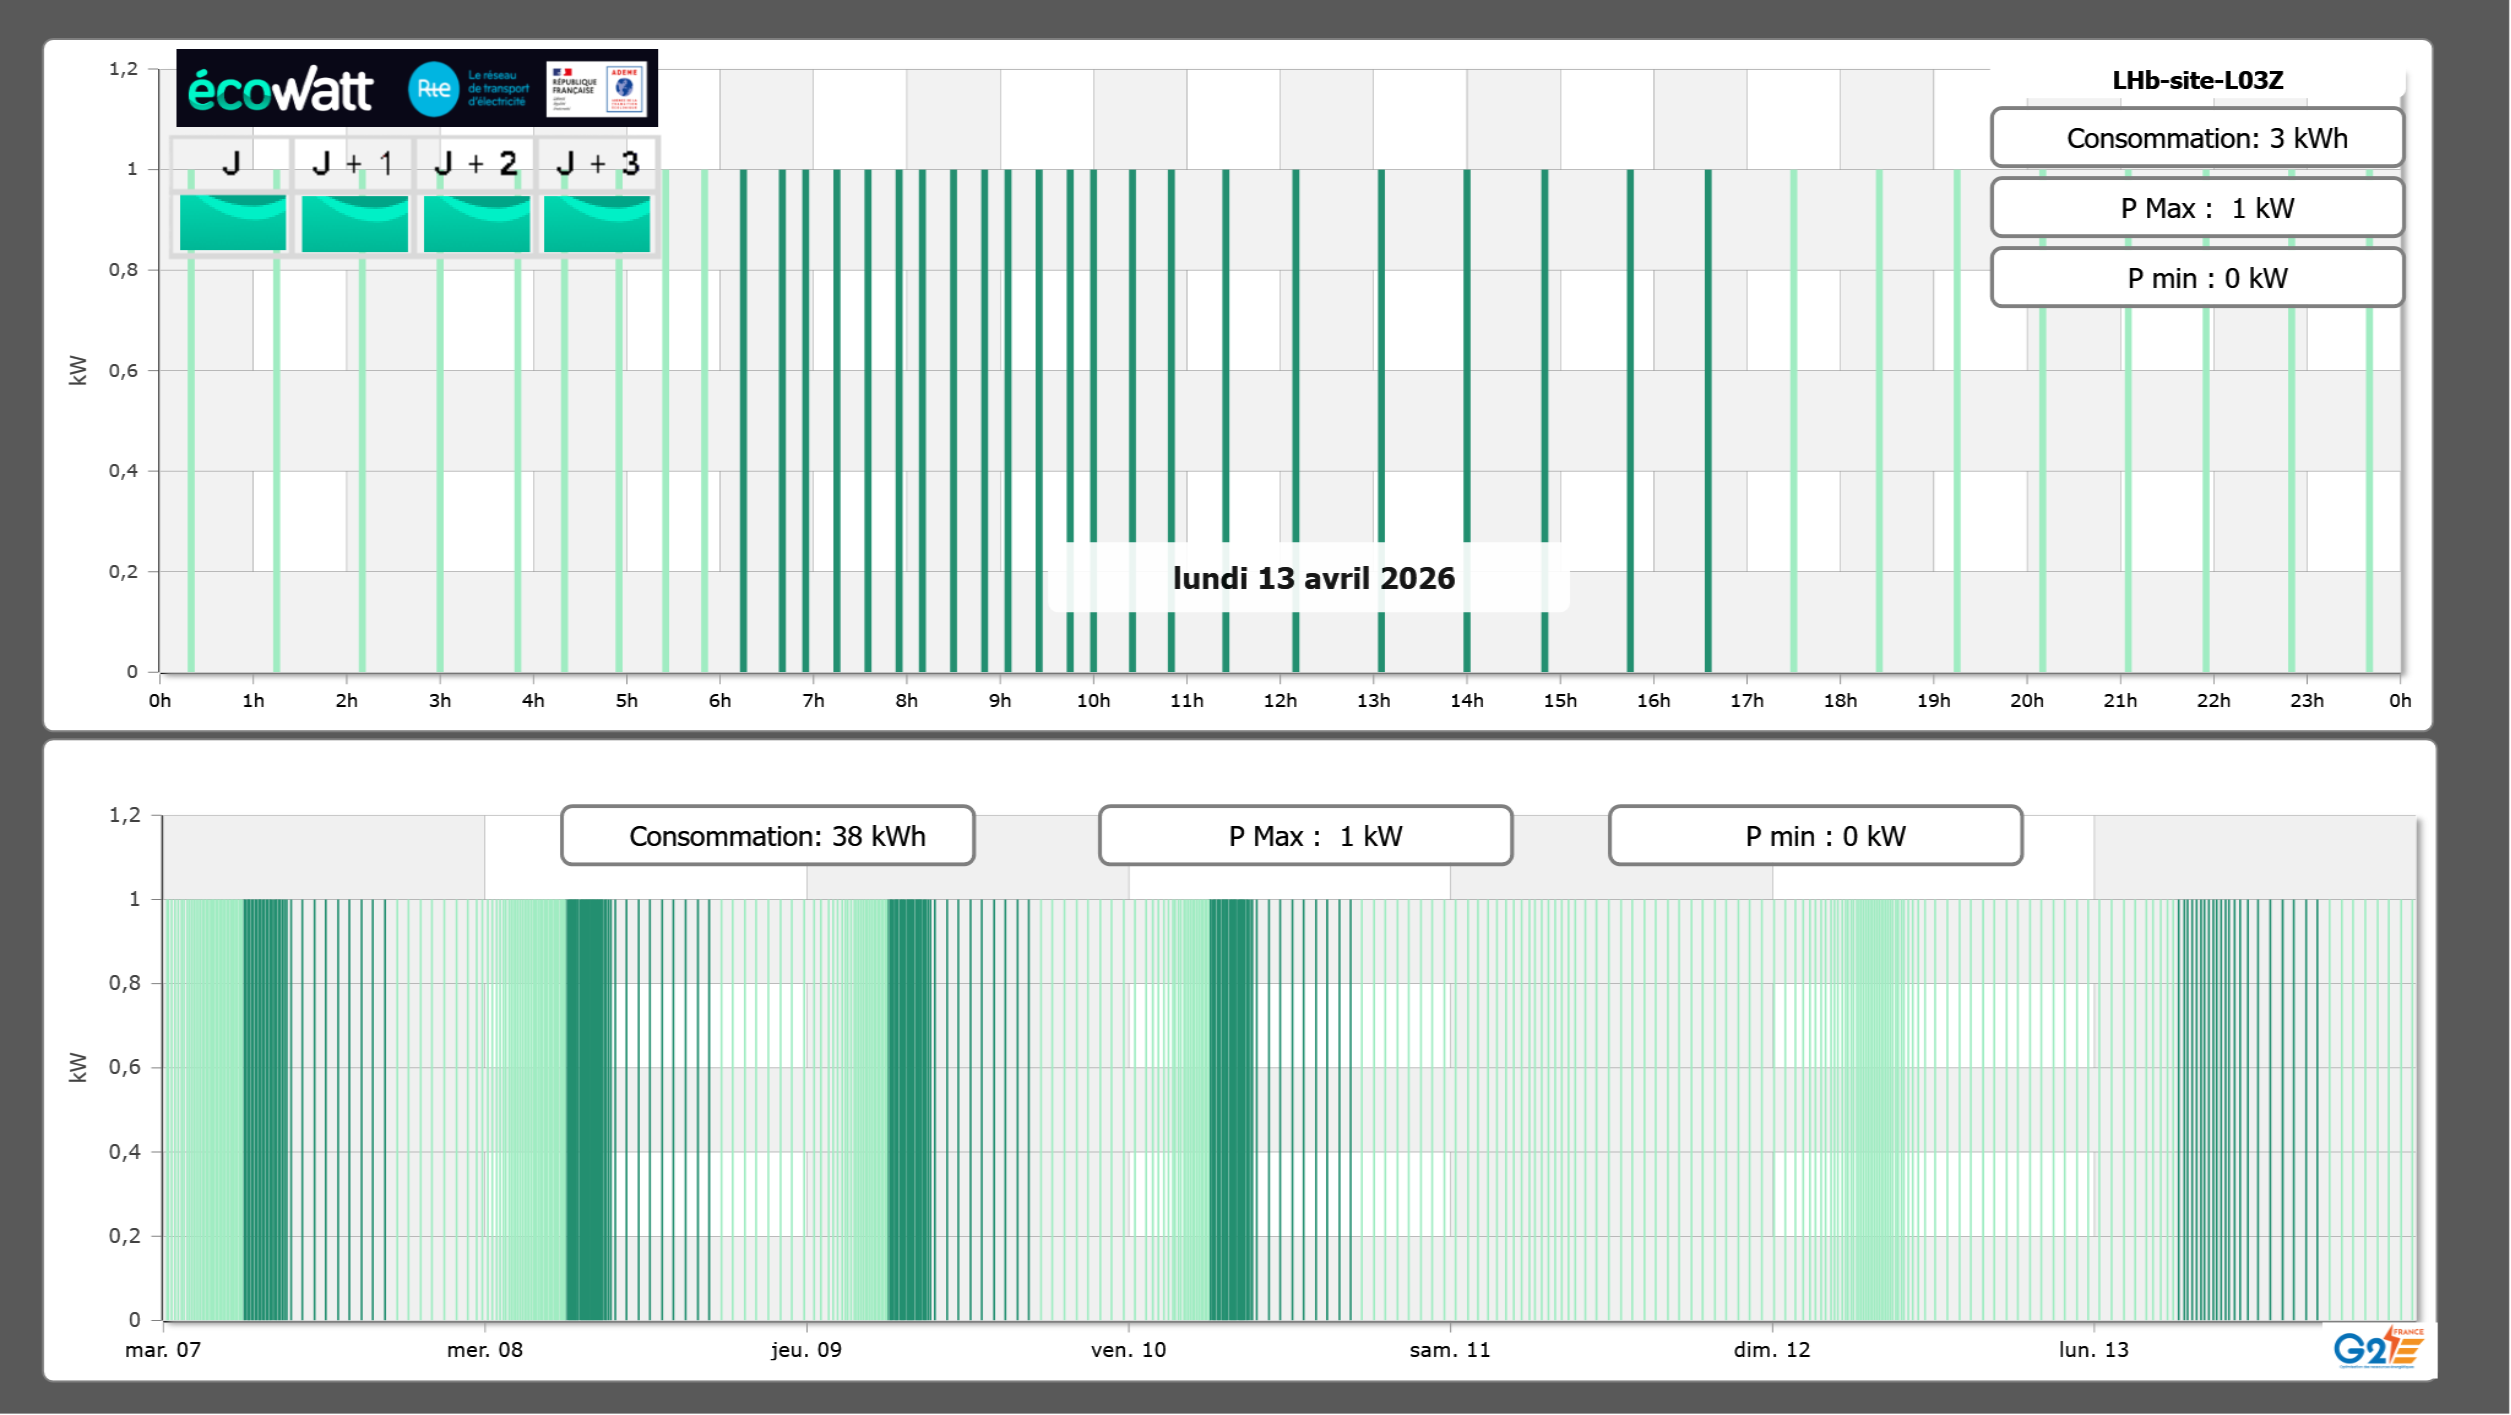Image resolution: width=2511 pixels, height=1415 pixels.
Task: Click daily P Max 1 kW box
Action: point(2197,208)
